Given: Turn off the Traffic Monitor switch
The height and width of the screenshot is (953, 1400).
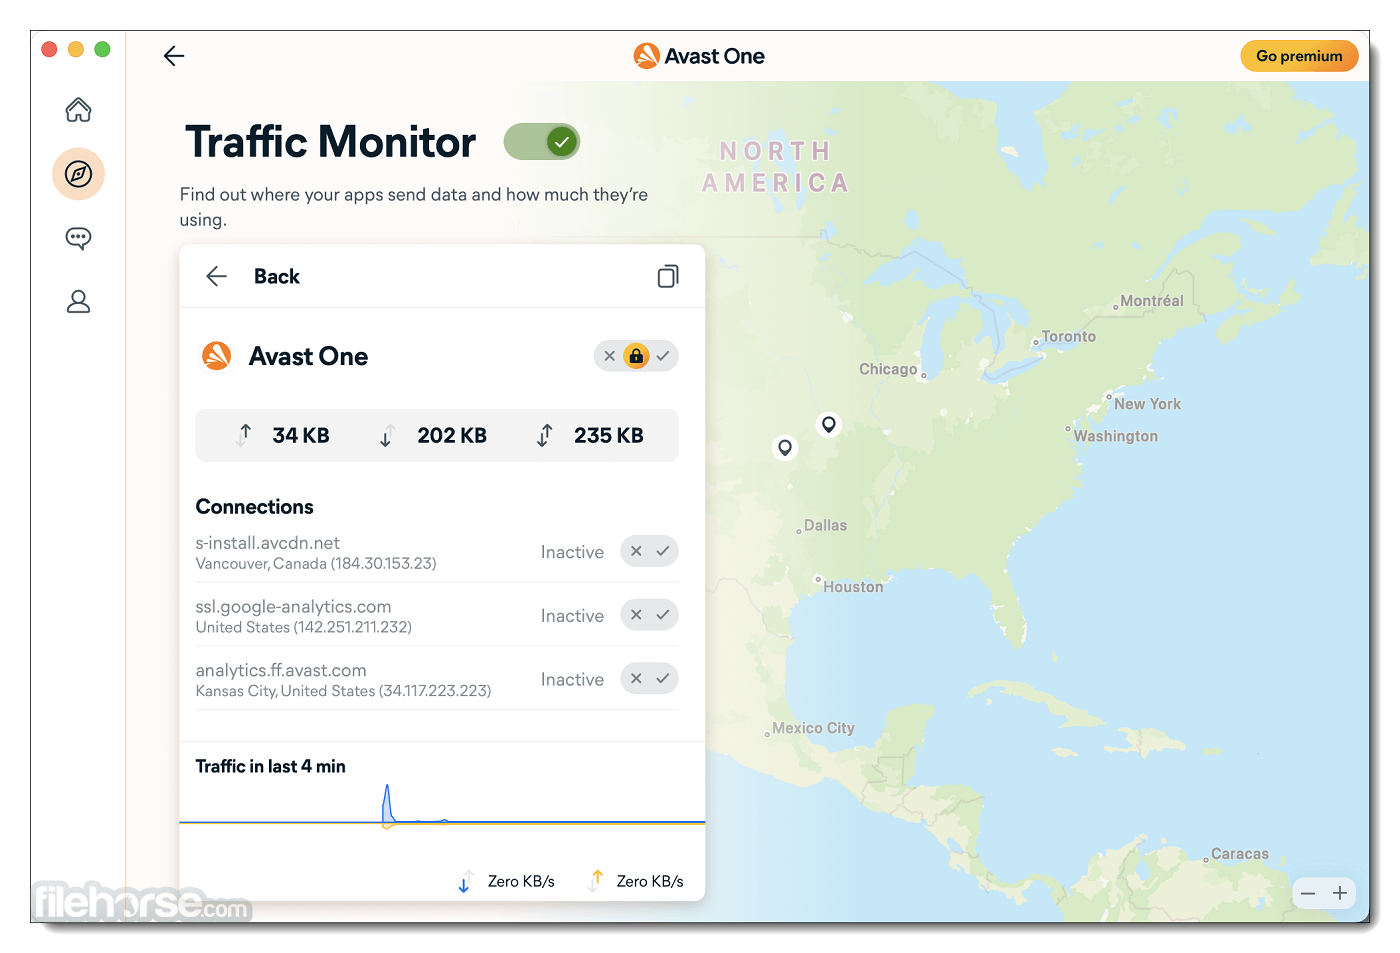Looking at the screenshot, I should 541,142.
